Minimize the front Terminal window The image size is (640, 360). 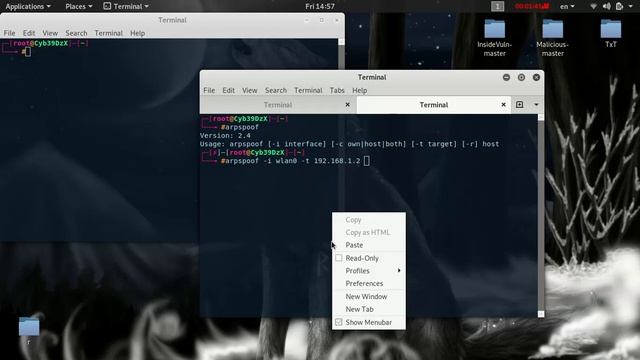506,77
